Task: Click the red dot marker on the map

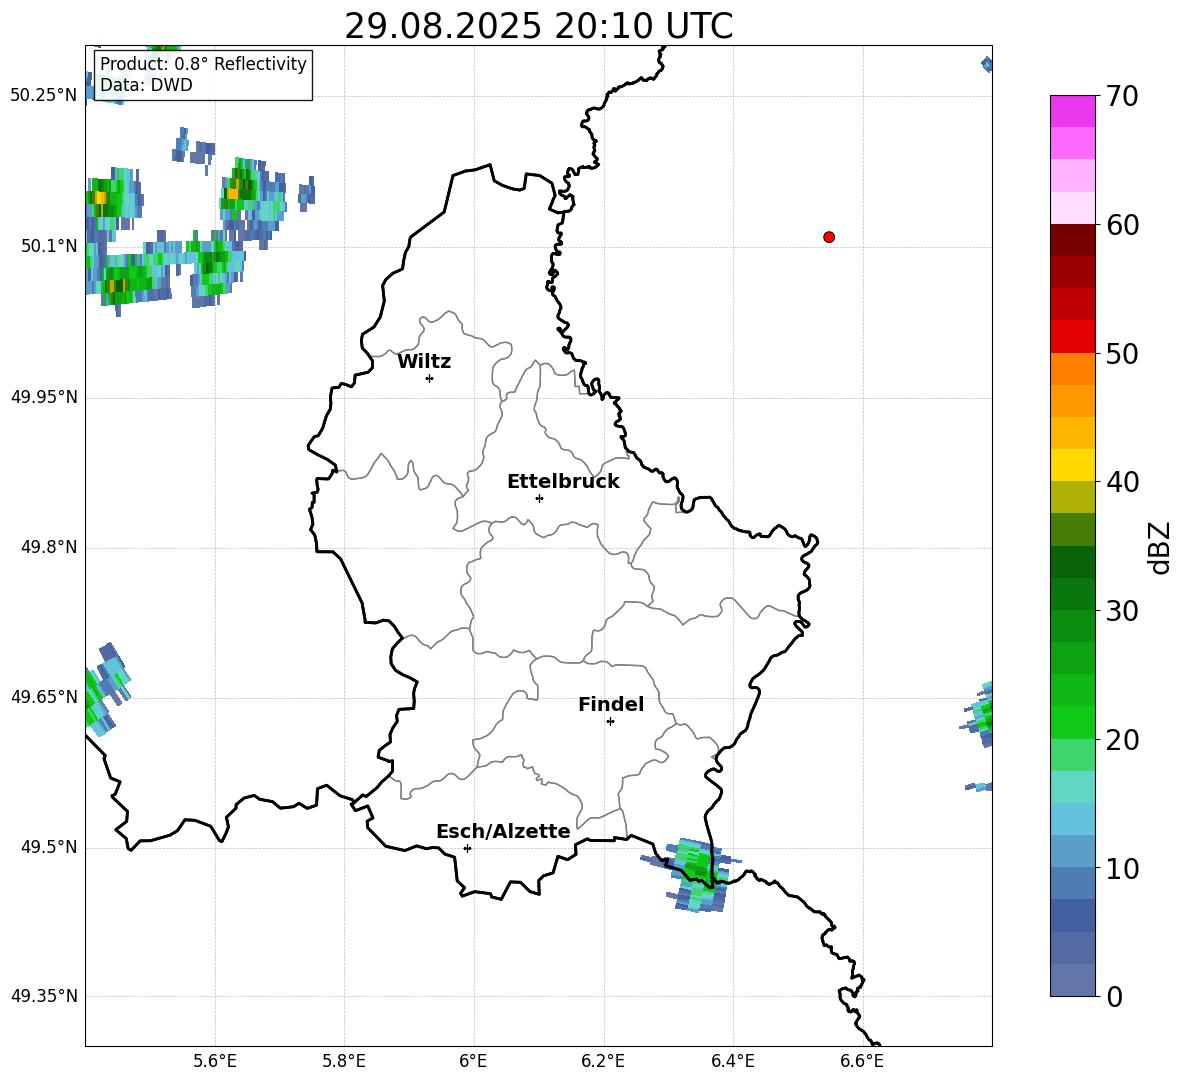Action: pos(828,237)
